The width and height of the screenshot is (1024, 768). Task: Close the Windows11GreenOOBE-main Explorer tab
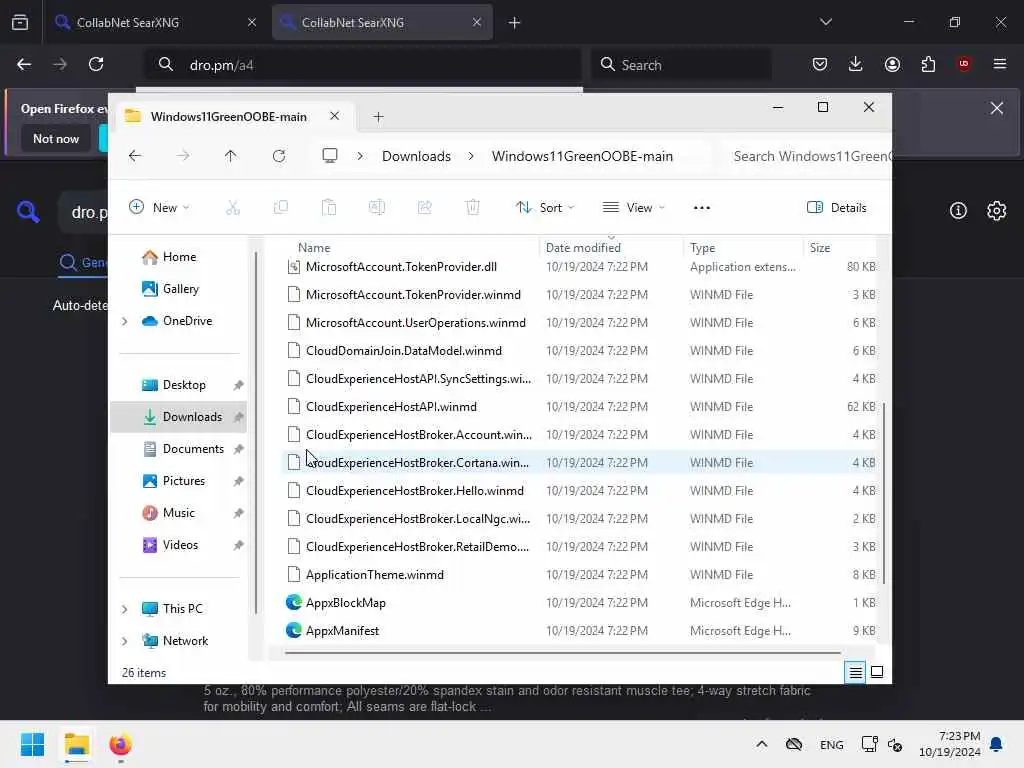coord(334,116)
